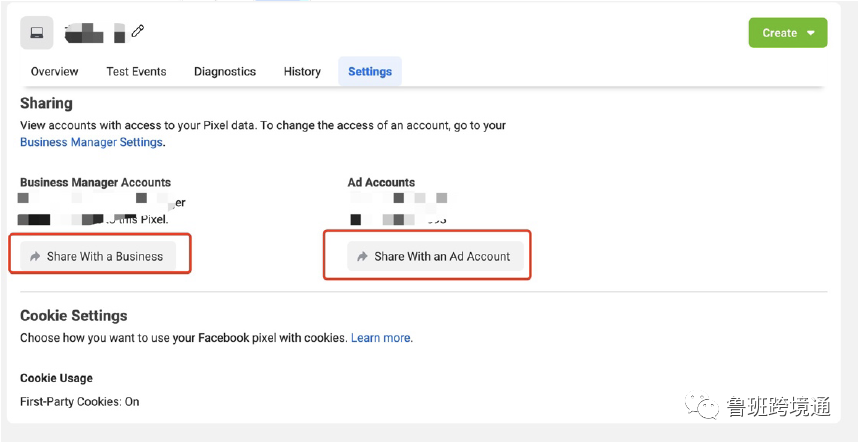Click the Share With an Ad Account button

(x=436, y=256)
